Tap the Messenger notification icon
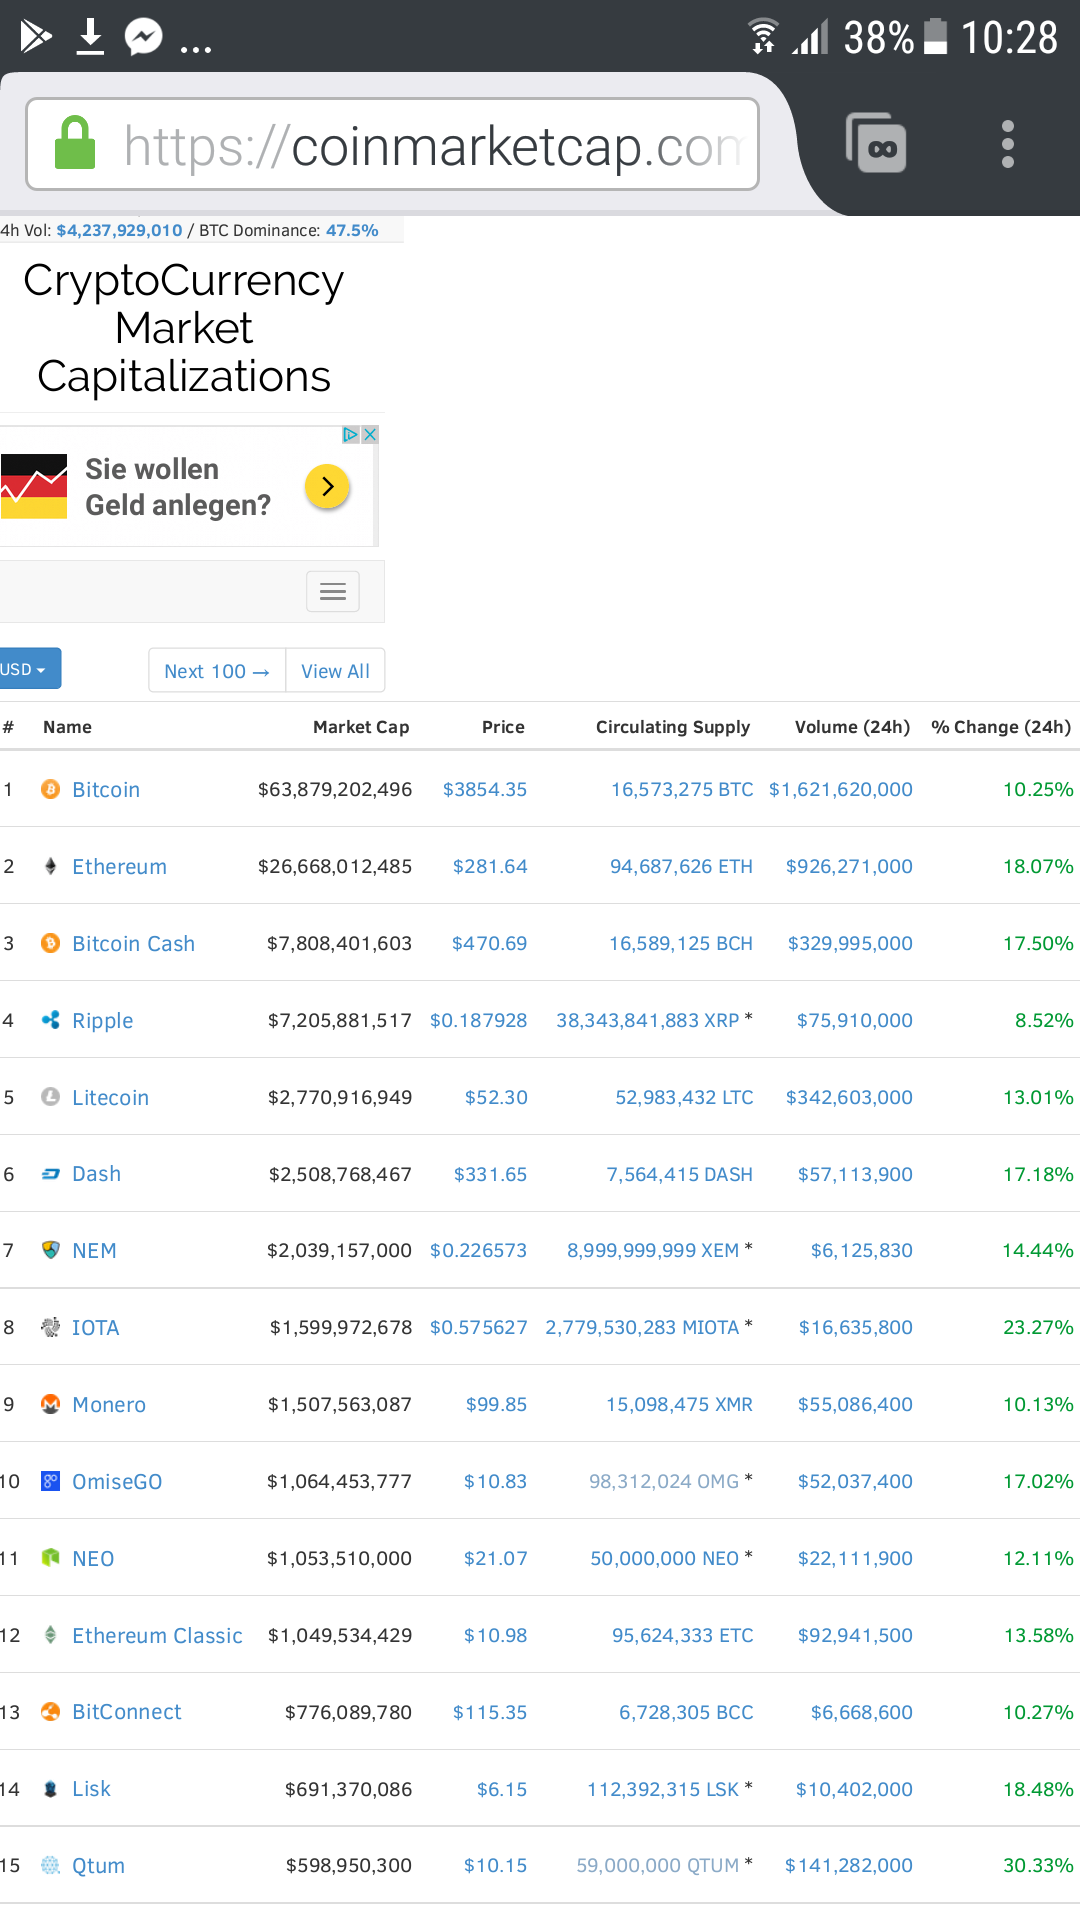This screenshot has height=1920, width=1080. 144,37
